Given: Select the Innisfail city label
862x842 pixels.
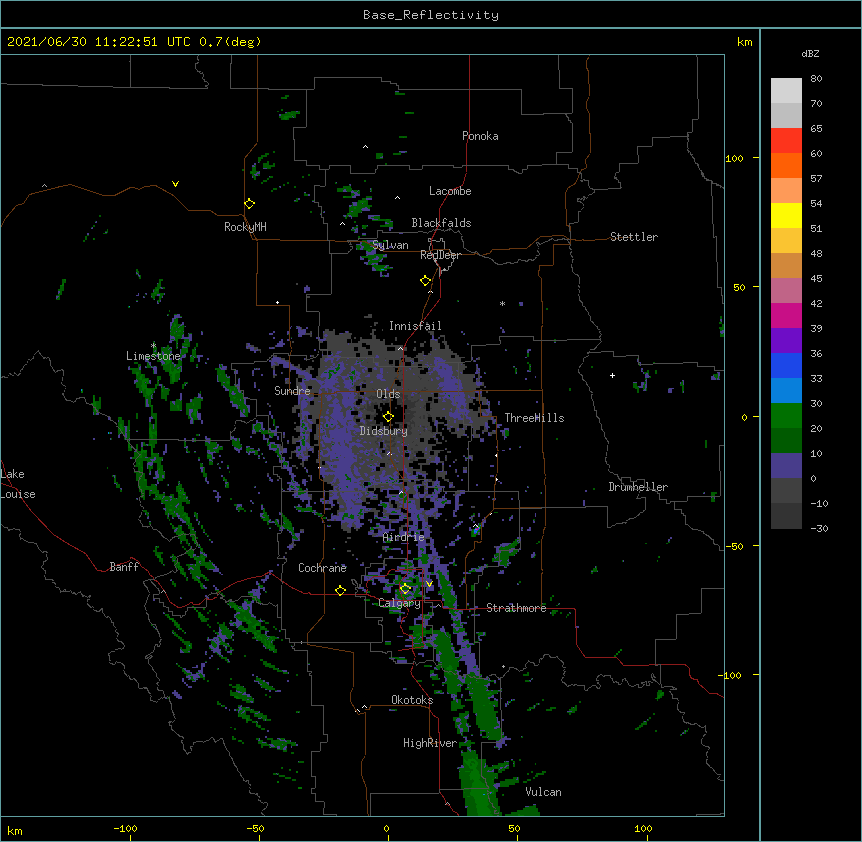Looking at the screenshot, I should [415, 326].
